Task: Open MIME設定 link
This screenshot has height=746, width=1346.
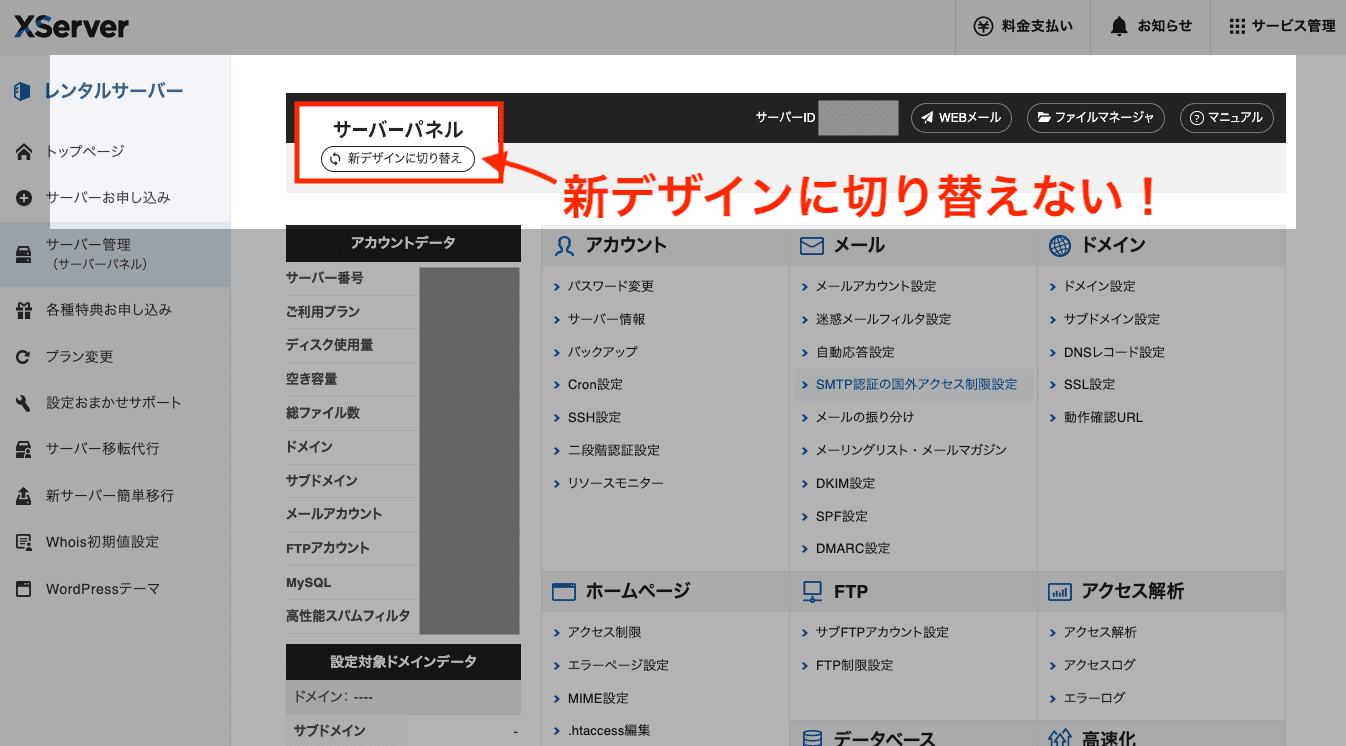Action: 598,698
